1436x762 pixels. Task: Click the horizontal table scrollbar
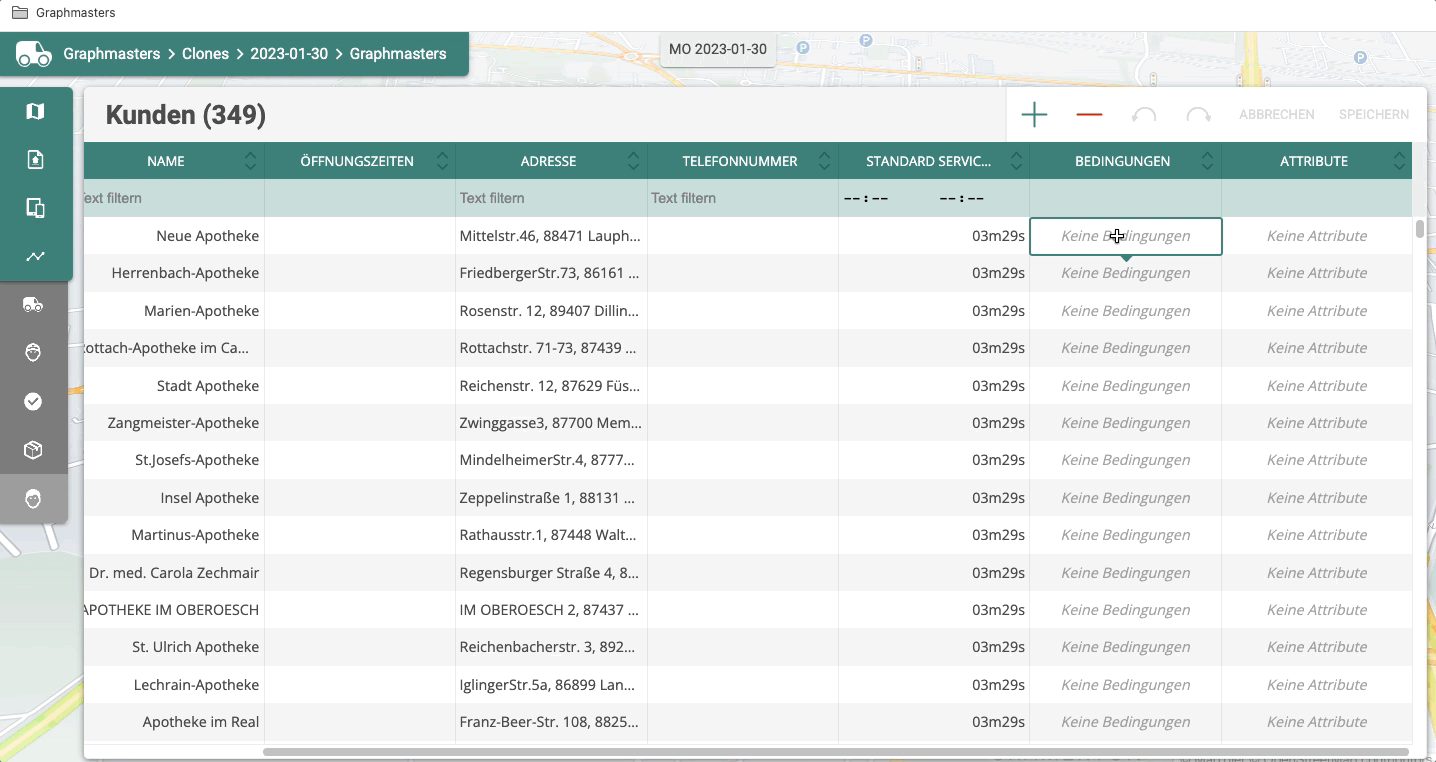click(836, 751)
